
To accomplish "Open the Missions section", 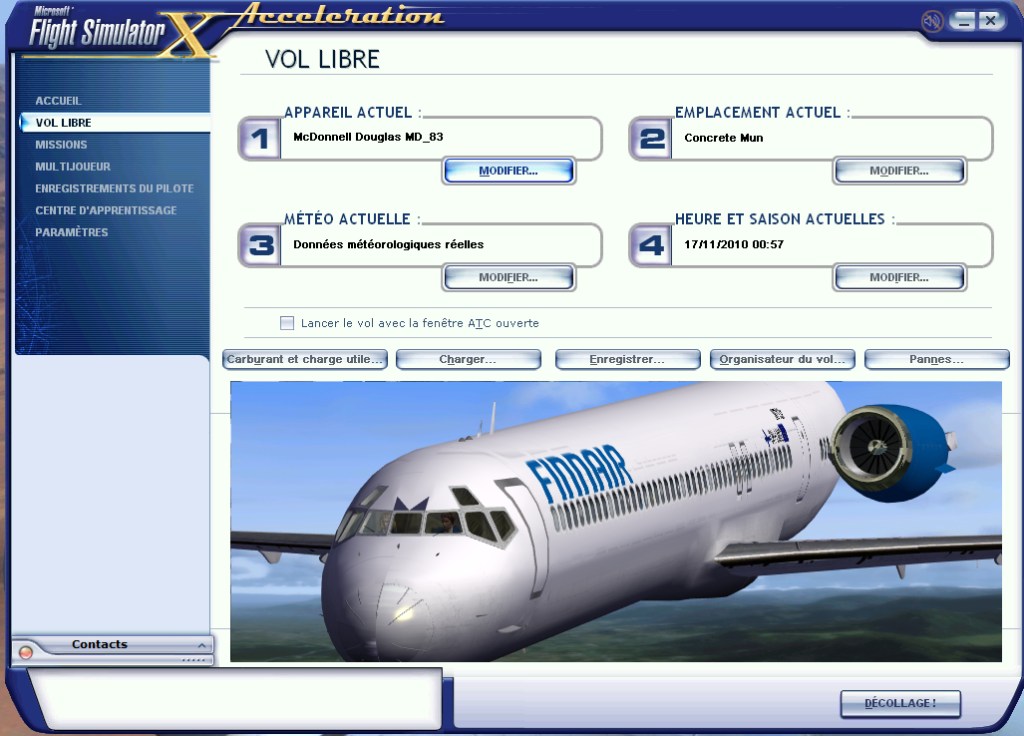I will click(61, 144).
